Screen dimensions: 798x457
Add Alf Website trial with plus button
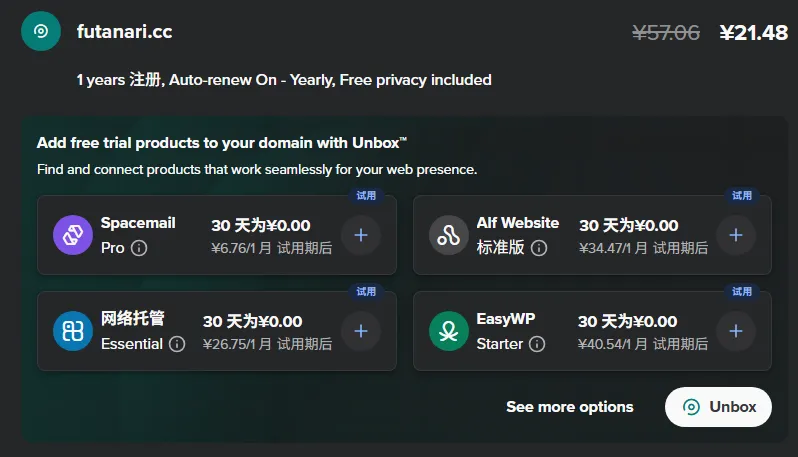click(736, 235)
